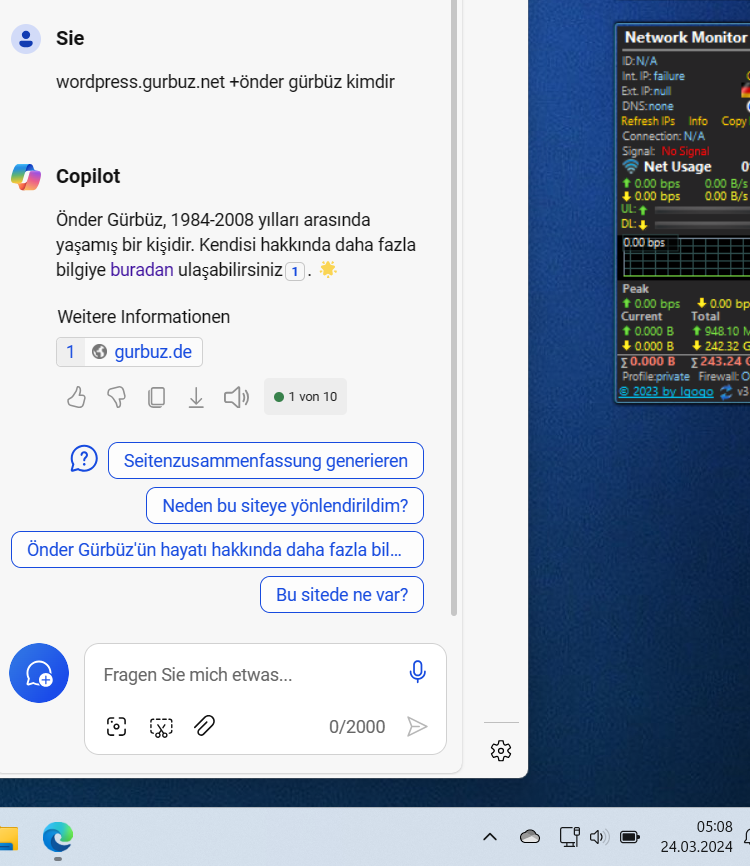Choose Önder Gürbüz'ün hayatı hakkında suggestion
This screenshot has width=750, height=866.
click(217, 550)
